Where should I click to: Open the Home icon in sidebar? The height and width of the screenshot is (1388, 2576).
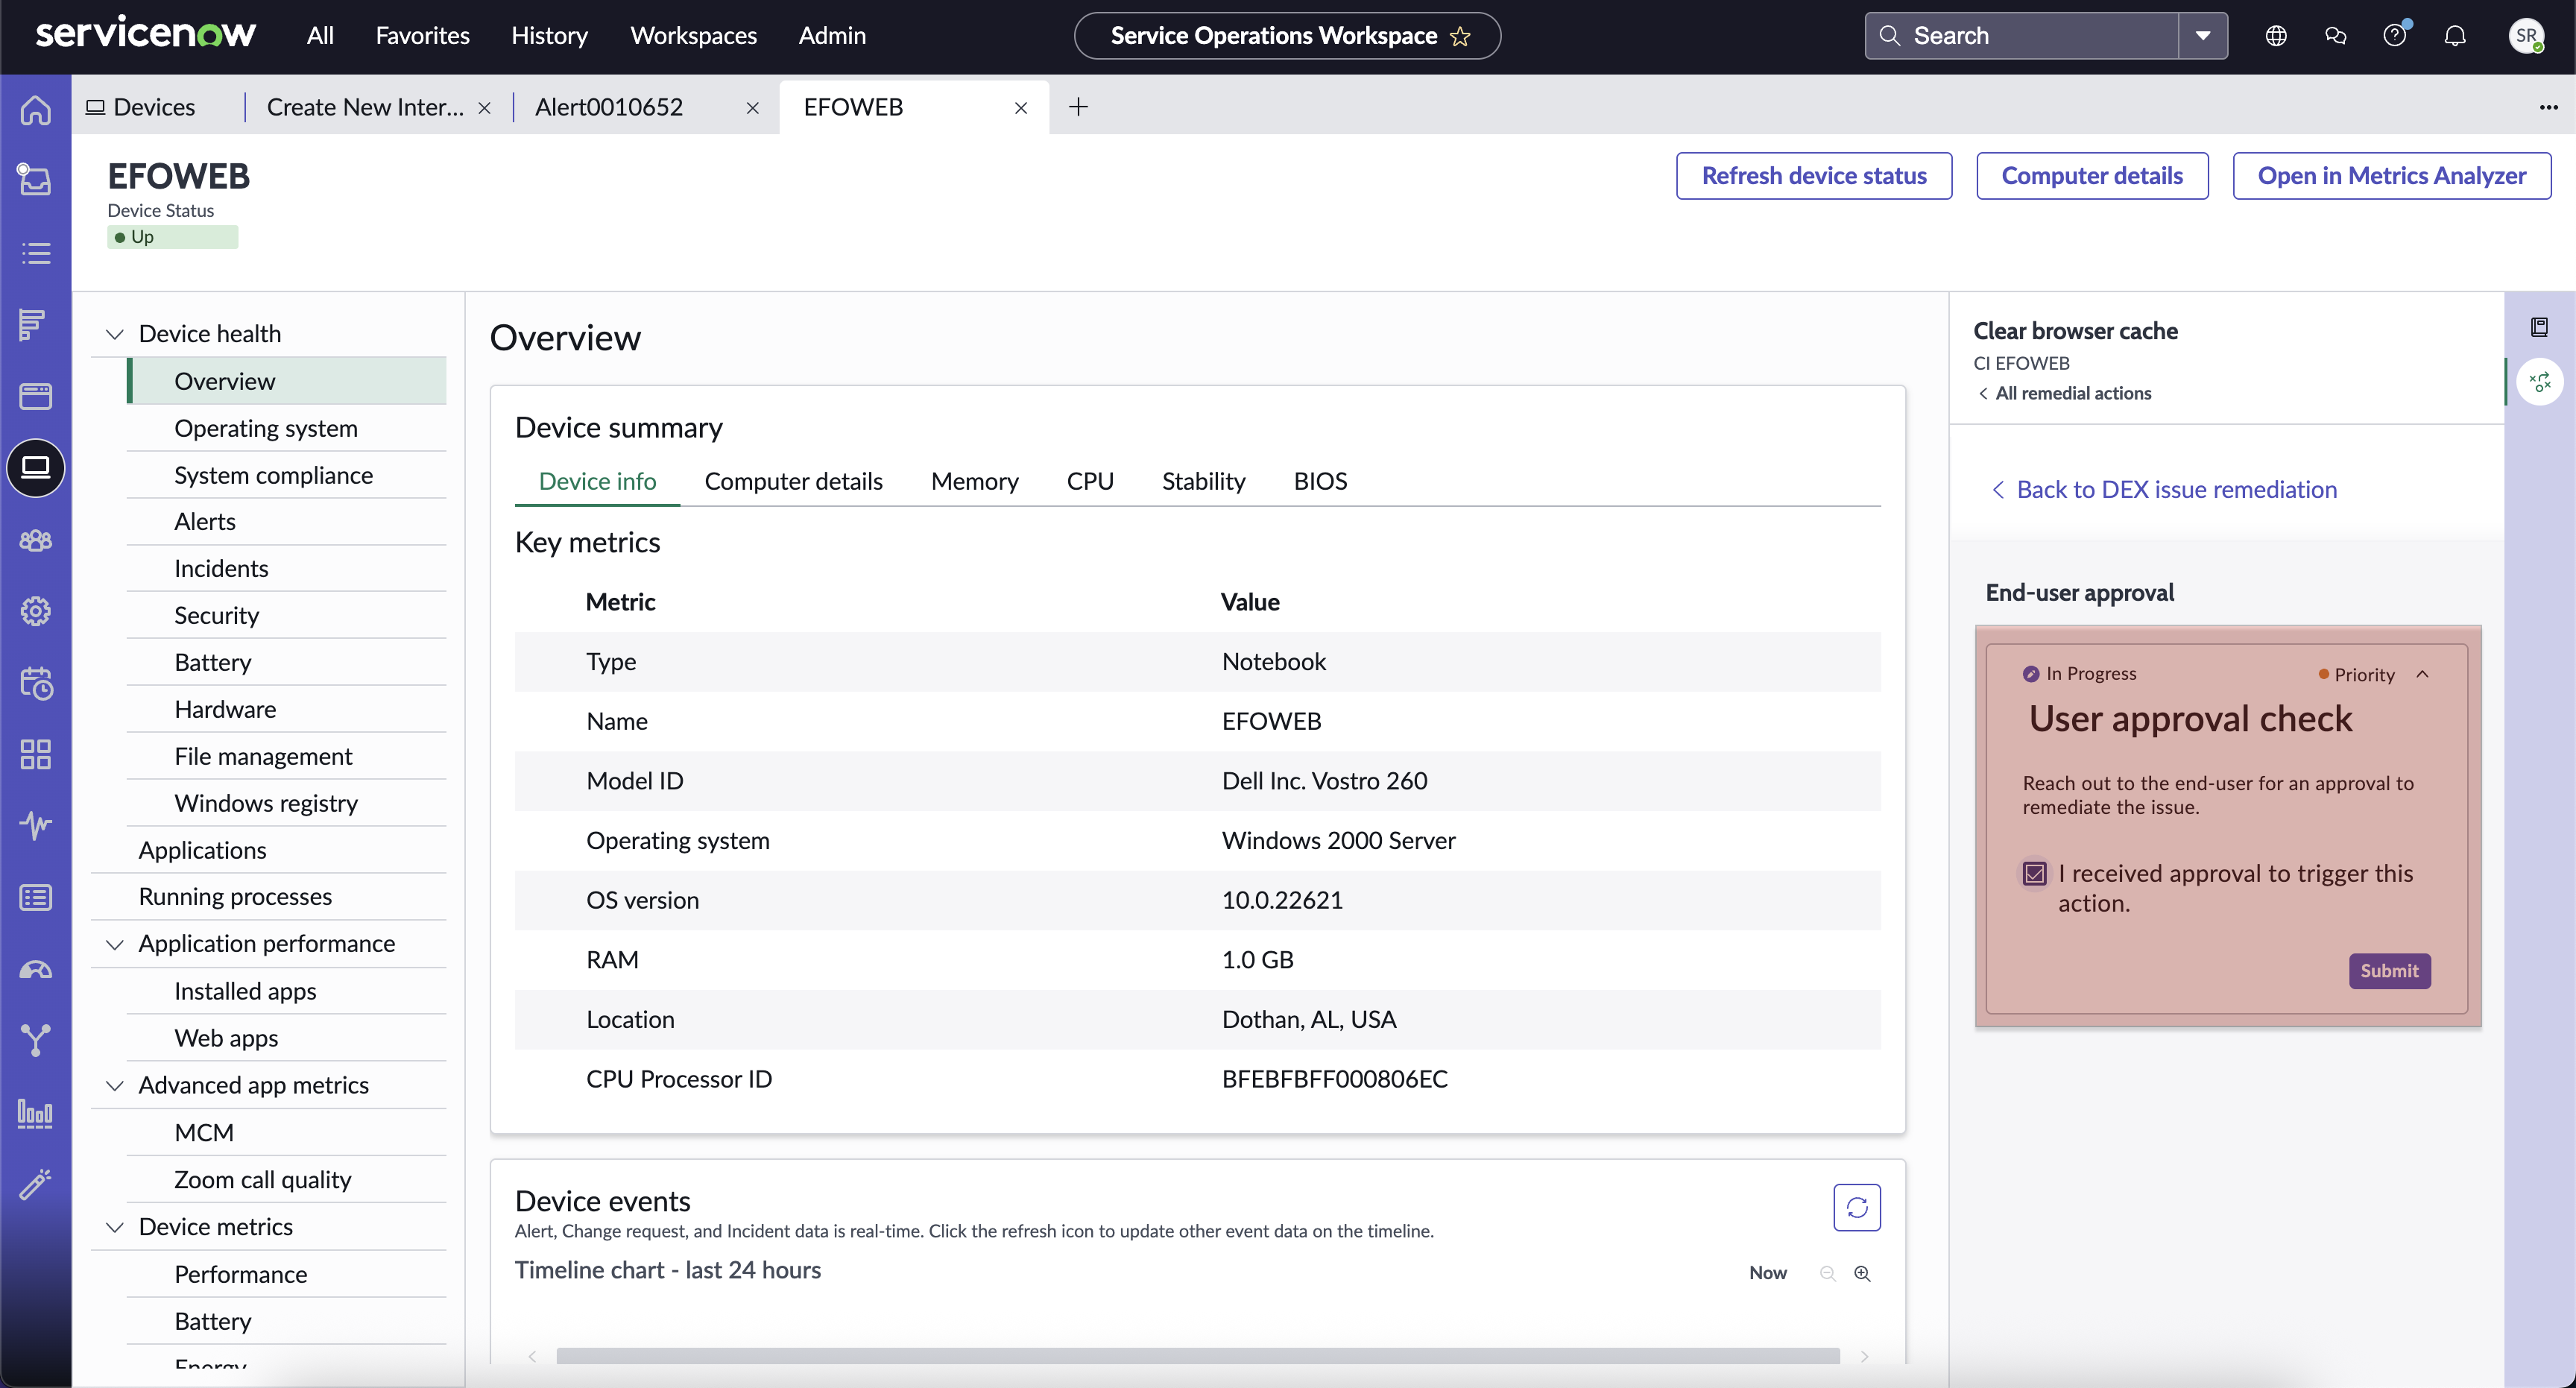[x=36, y=109]
